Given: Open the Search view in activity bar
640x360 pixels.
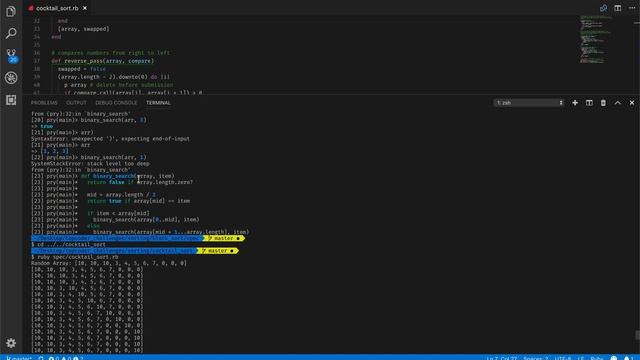Looking at the screenshot, I should point(11,33).
